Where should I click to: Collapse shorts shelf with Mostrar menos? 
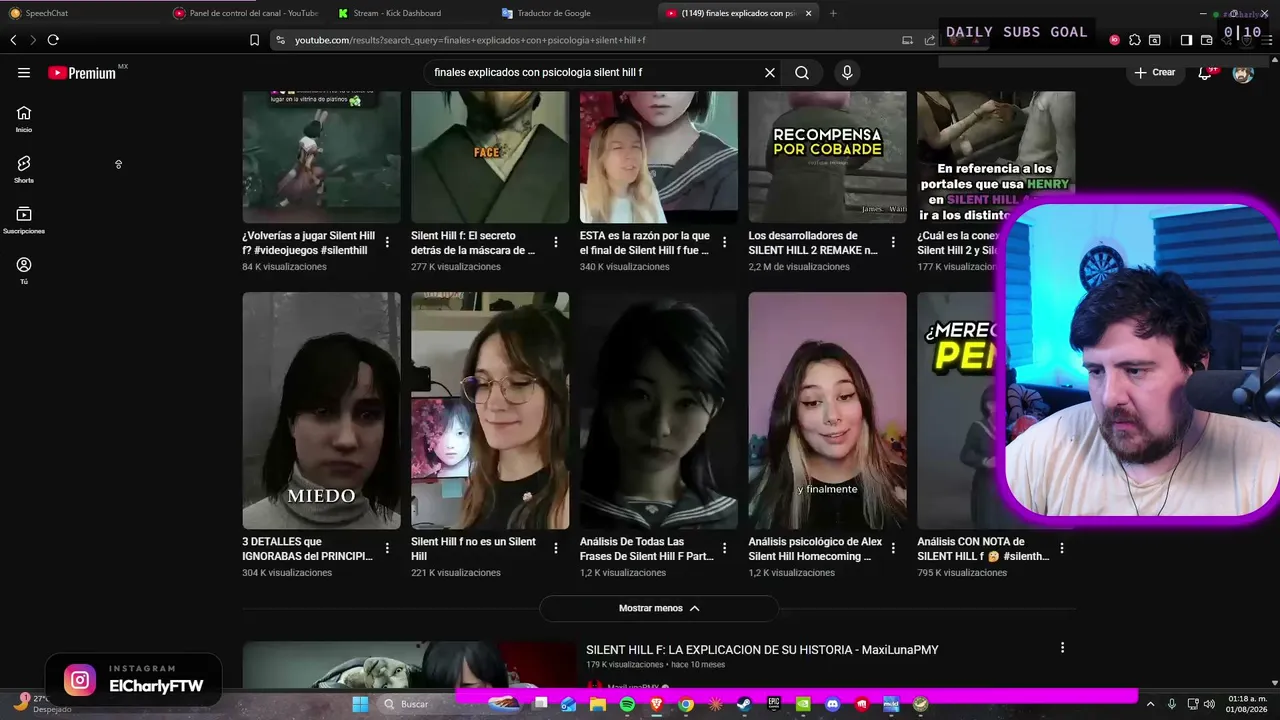[659, 608]
